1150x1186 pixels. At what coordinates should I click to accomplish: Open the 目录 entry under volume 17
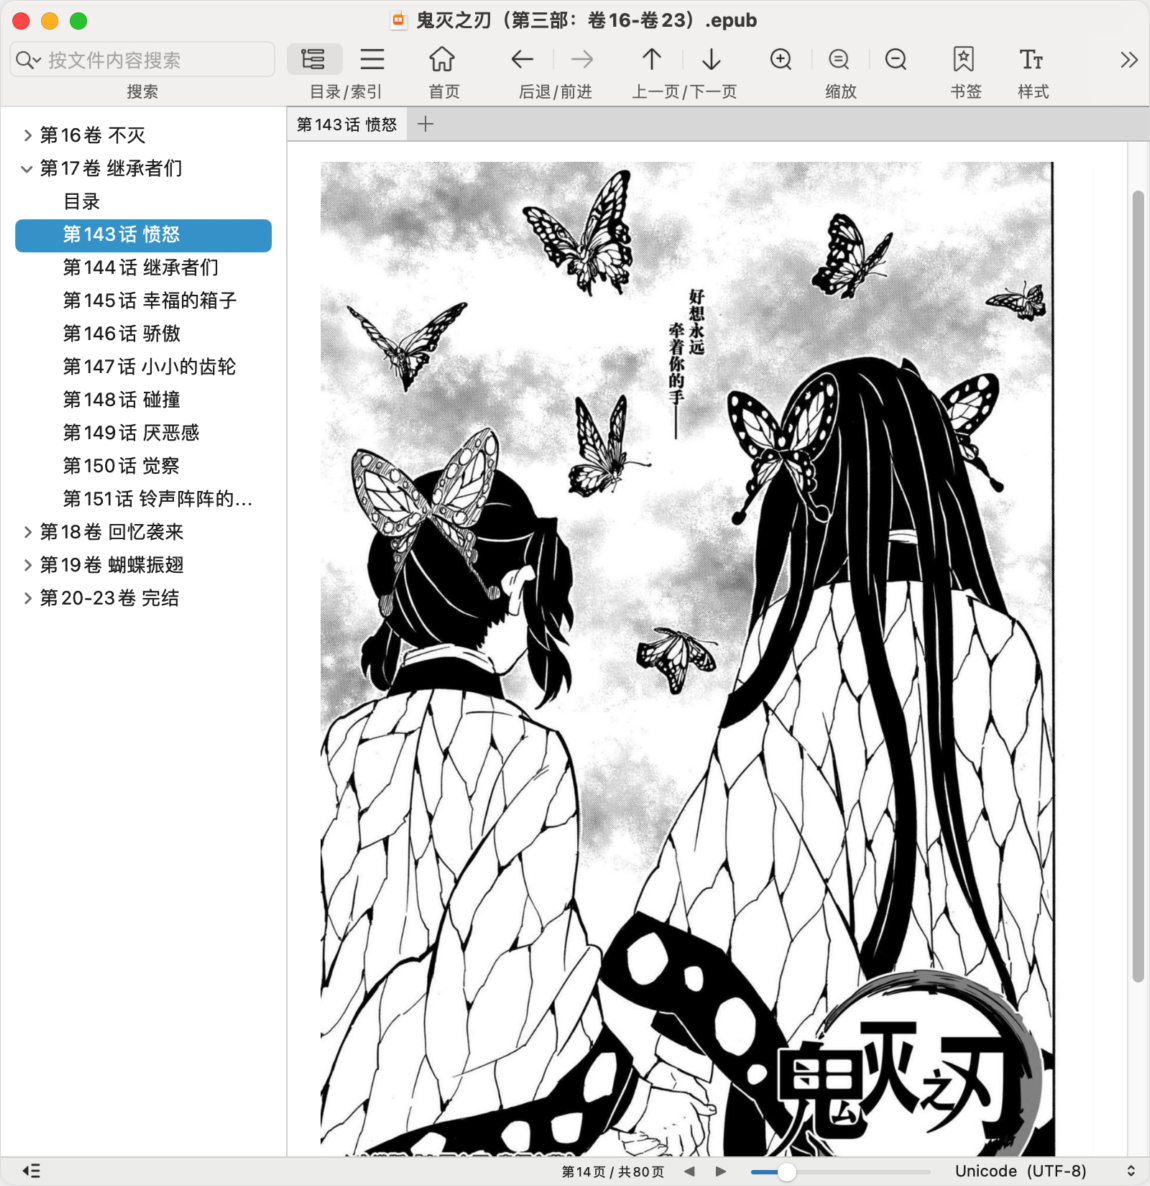coord(82,201)
